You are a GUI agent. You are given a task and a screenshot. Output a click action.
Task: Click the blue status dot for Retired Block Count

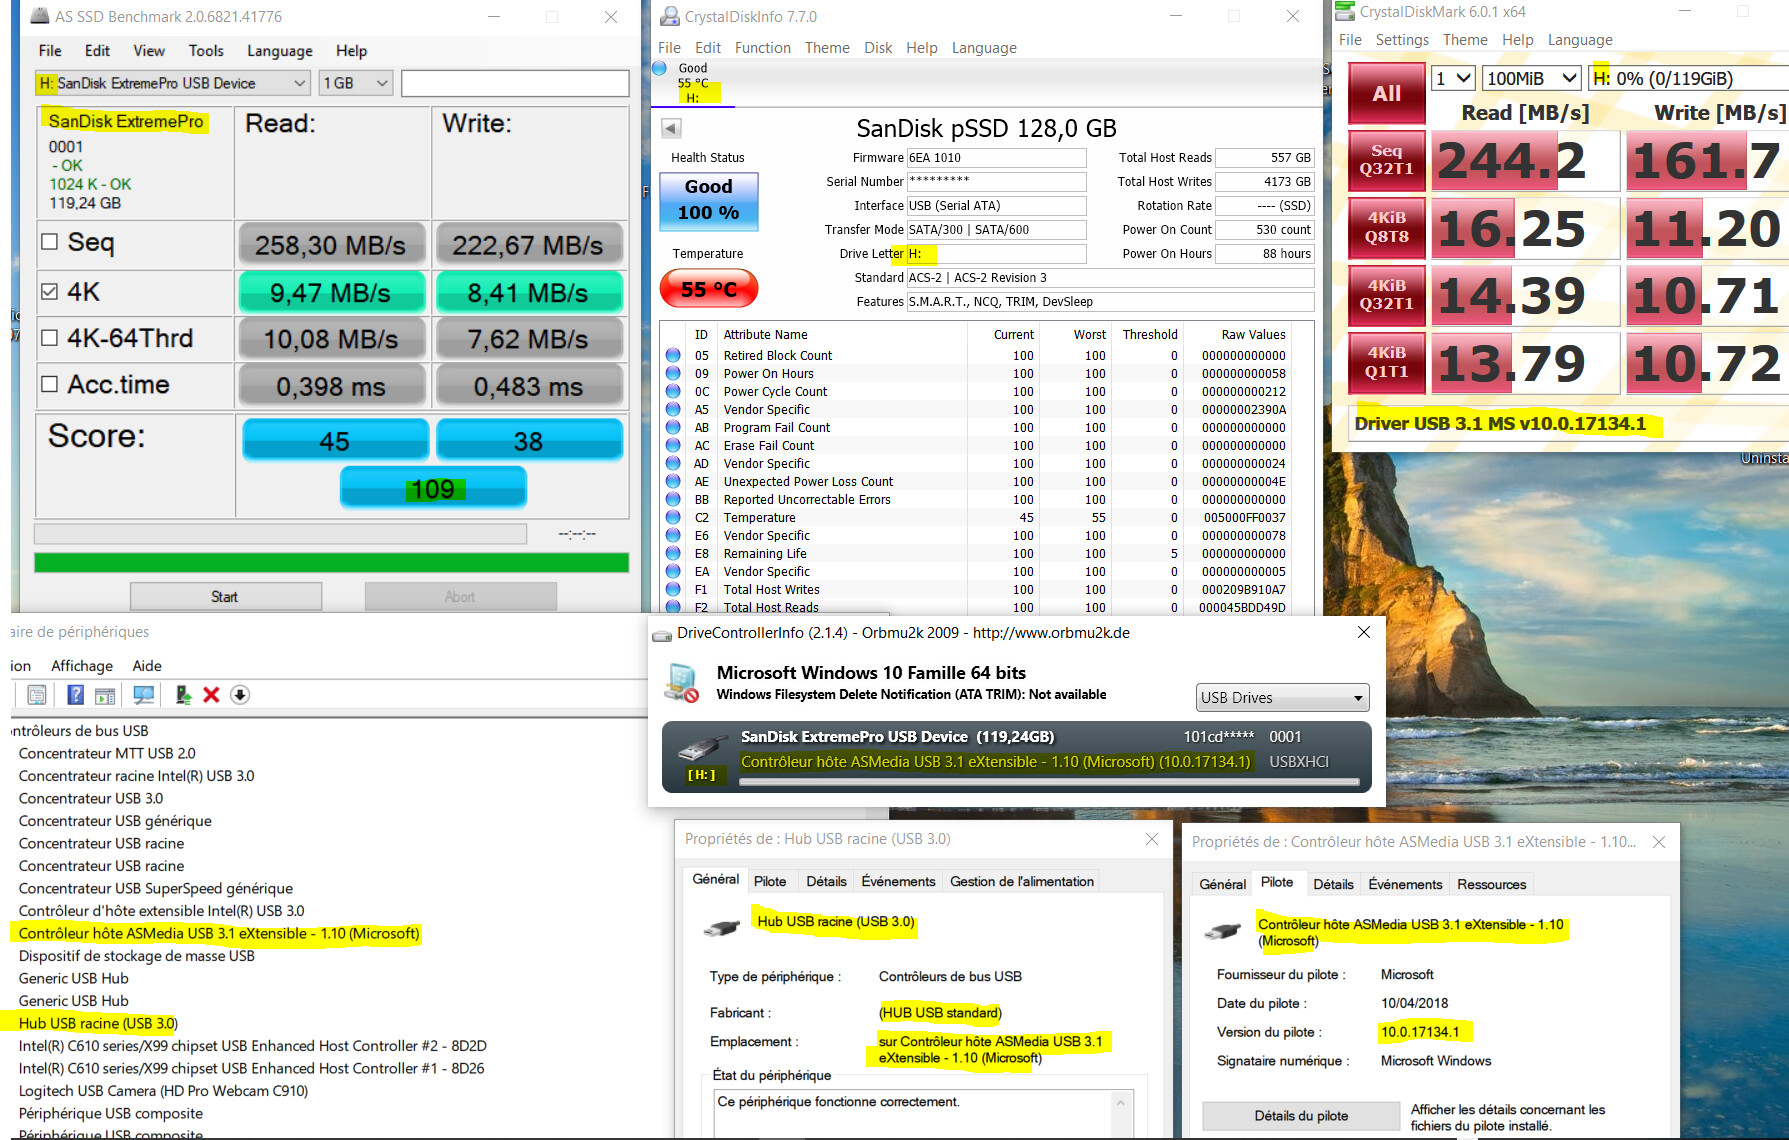click(x=673, y=355)
